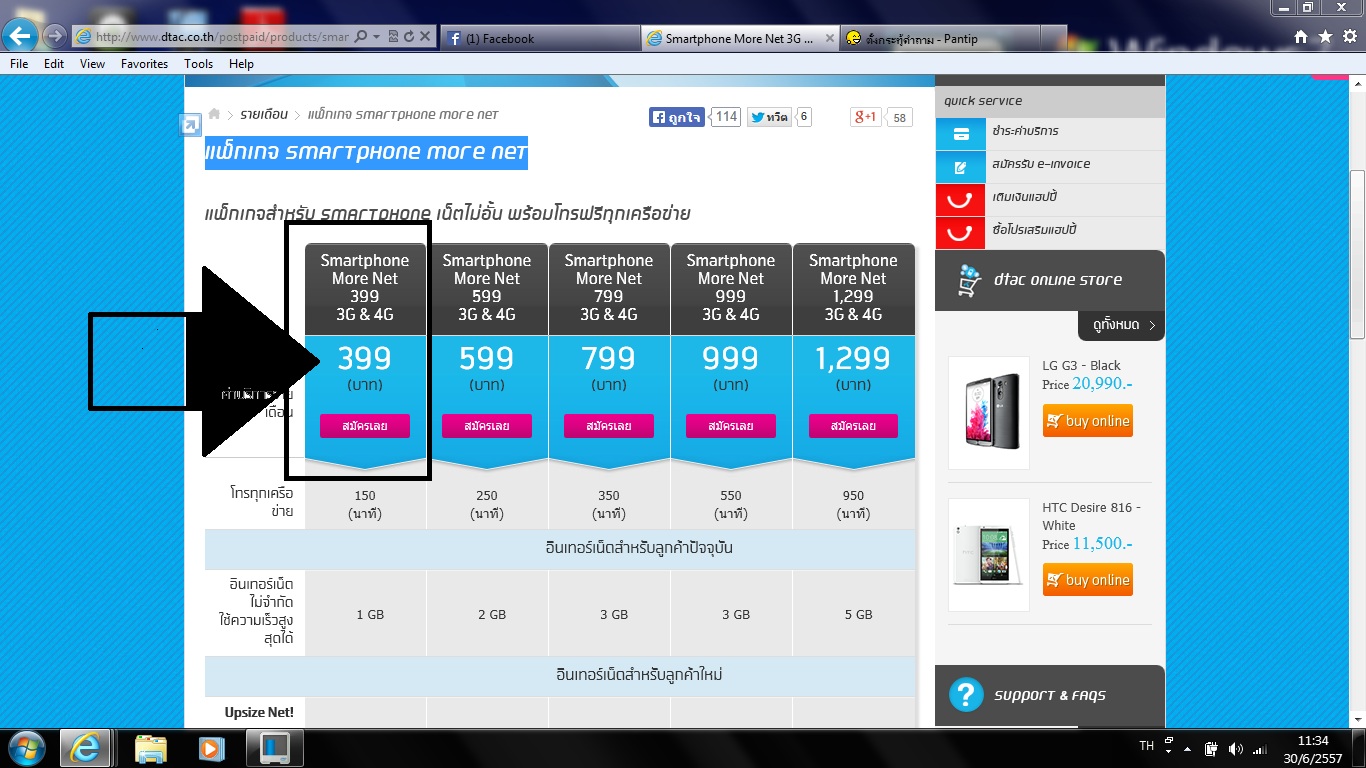Click the ซื้อโปรเสริมแฮปปี้ smile icon
The height and width of the screenshot is (768, 1366).
[x=961, y=233]
